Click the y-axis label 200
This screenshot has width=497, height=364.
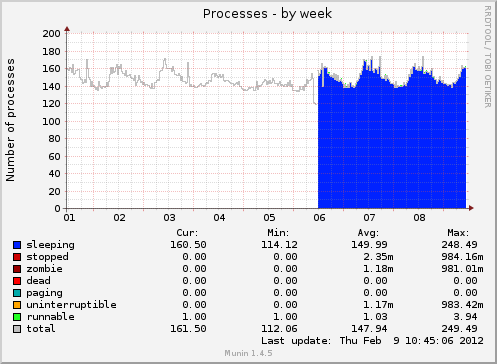coord(51,34)
